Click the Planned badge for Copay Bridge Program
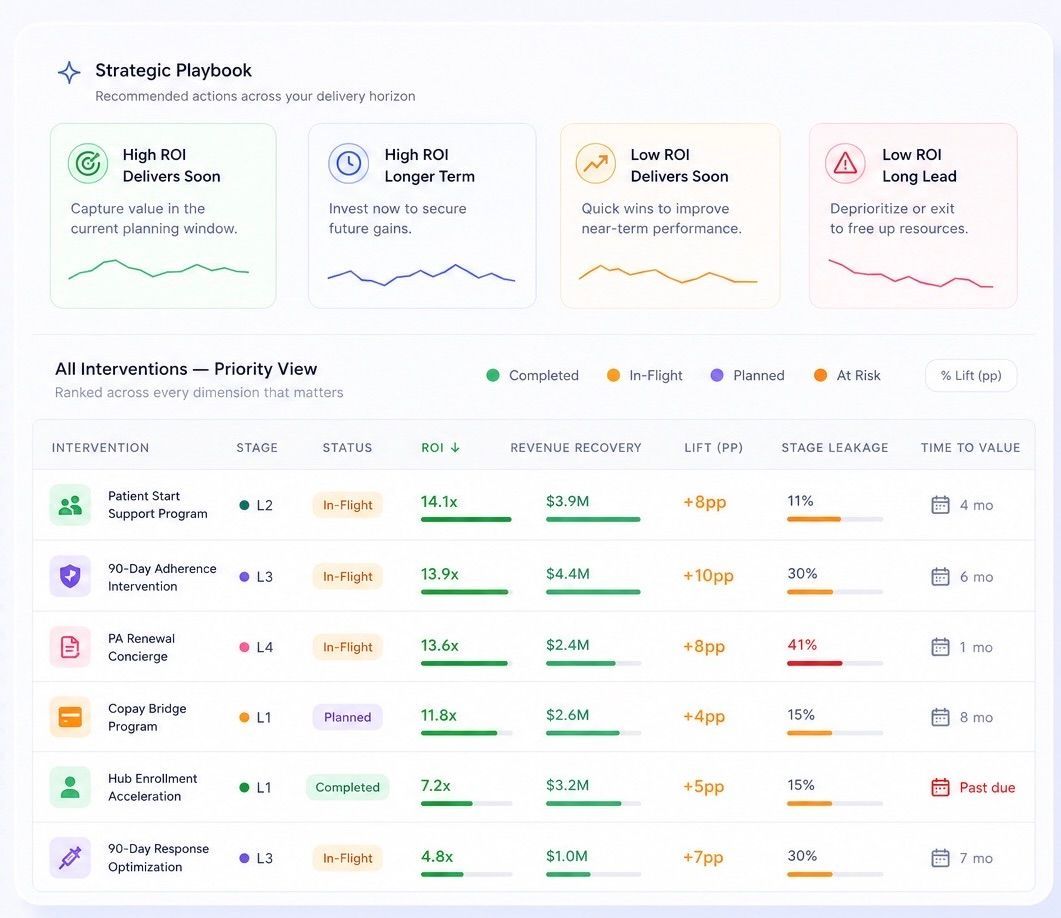 pyautogui.click(x=347, y=717)
